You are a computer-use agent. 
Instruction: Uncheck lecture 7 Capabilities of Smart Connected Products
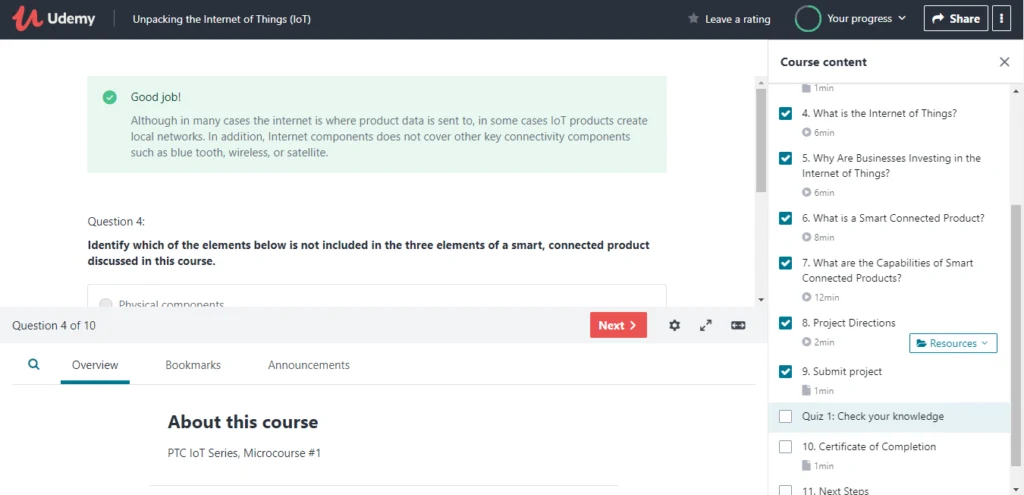pyautogui.click(x=786, y=263)
